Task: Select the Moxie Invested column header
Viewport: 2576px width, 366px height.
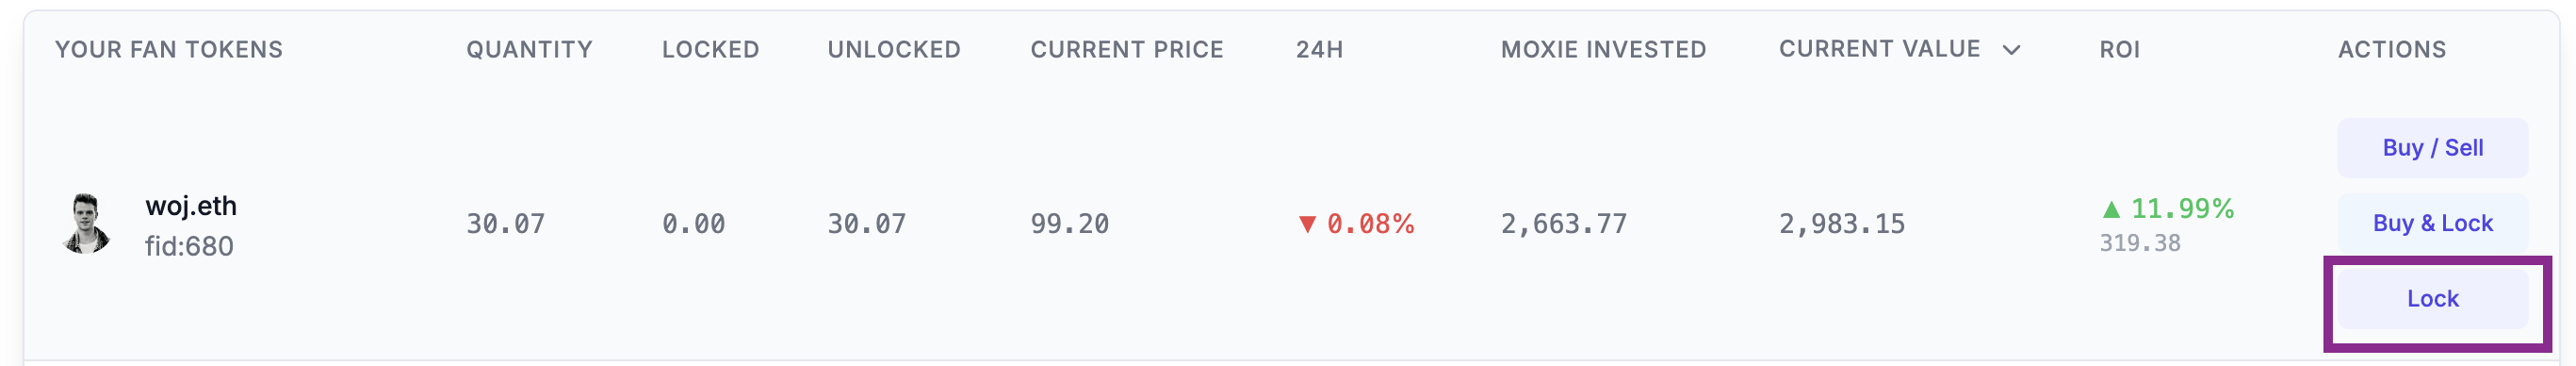Action: coord(1603,50)
